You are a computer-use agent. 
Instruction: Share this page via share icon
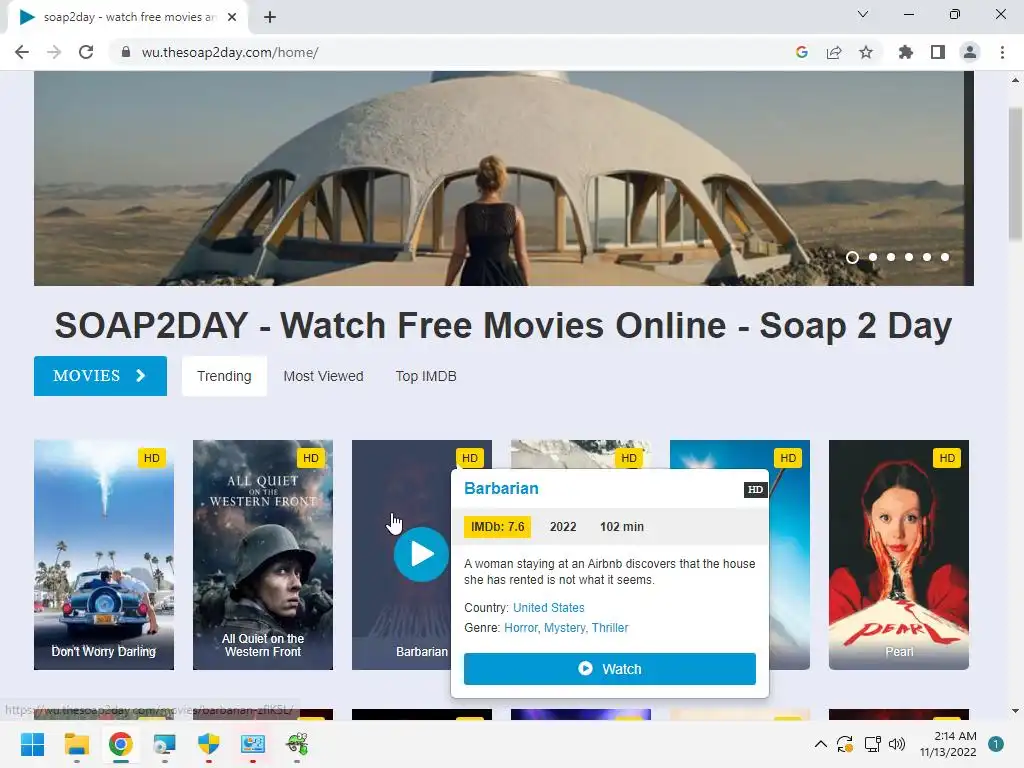click(x=834, y=52)
